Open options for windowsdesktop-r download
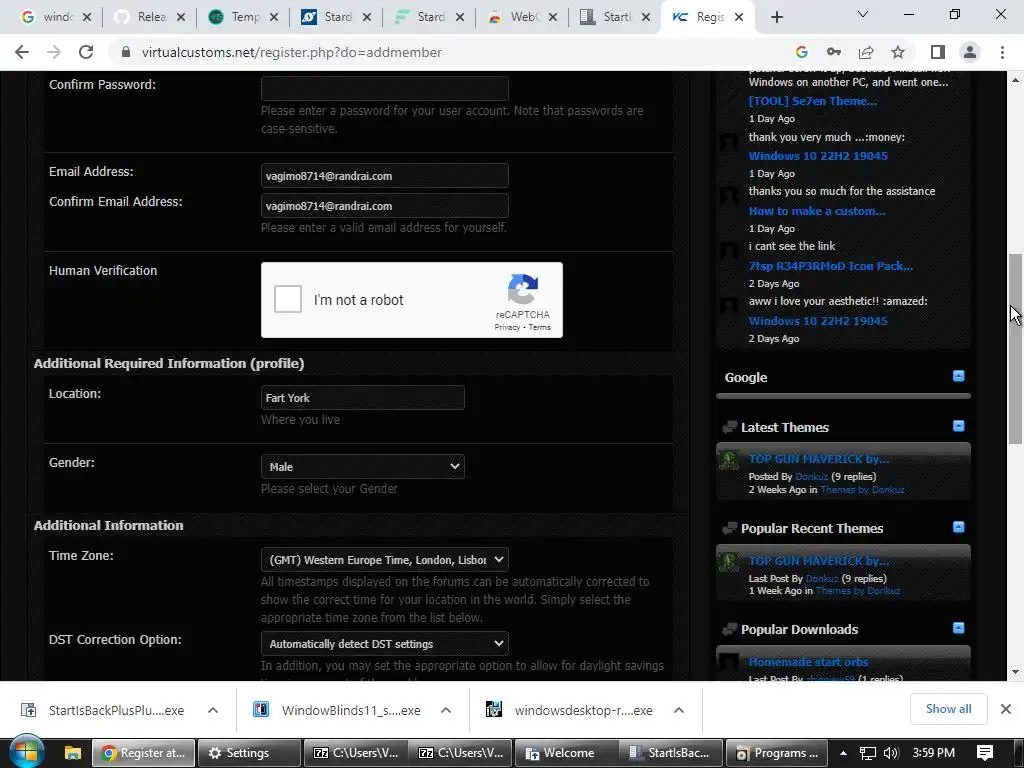 [679, 710]
